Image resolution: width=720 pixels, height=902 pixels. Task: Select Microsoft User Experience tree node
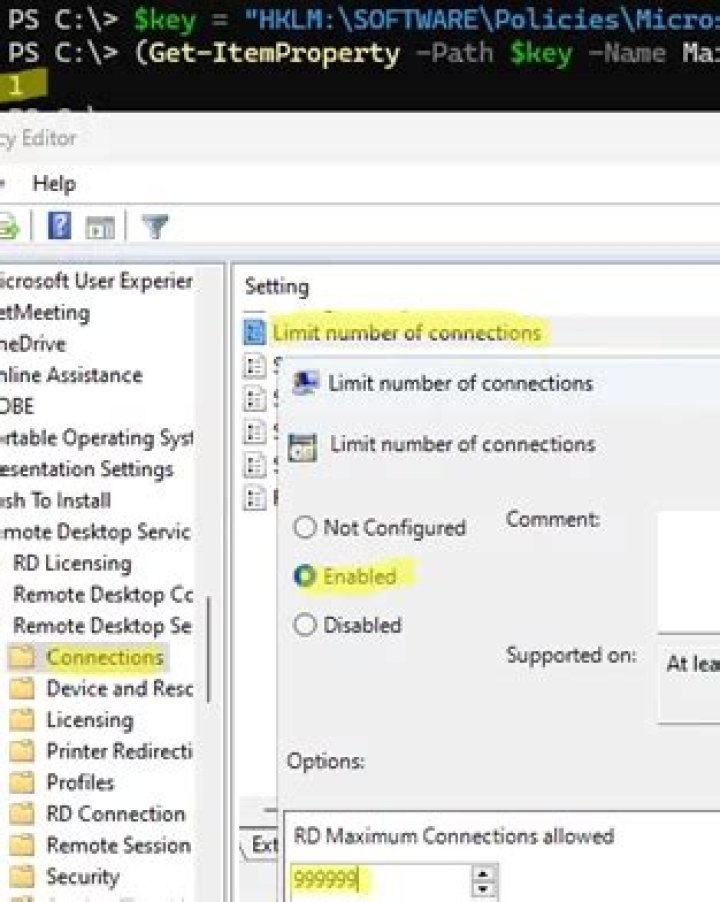(x=96, y=281)
